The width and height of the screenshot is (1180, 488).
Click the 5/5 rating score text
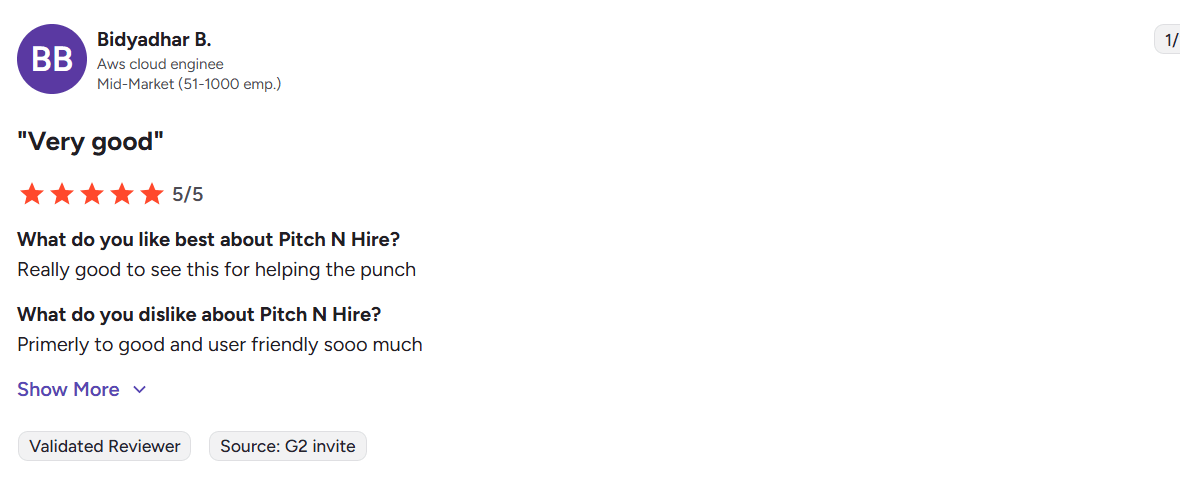point(188,194)
